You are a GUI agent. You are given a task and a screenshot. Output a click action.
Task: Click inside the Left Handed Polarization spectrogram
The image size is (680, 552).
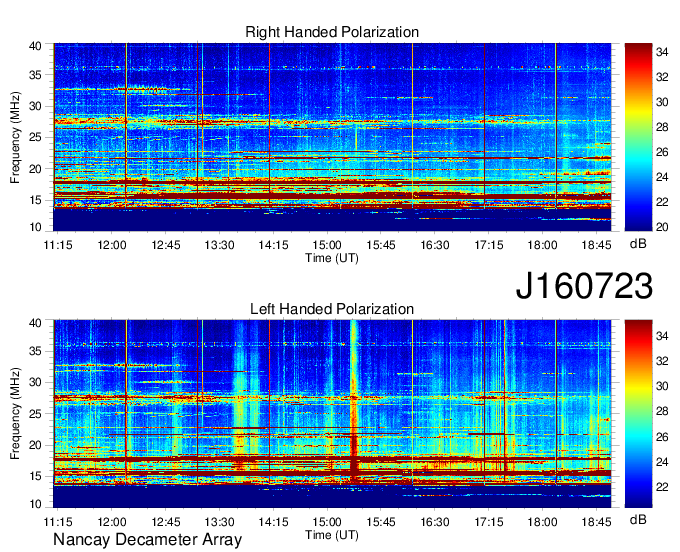(x=332, y=413)
